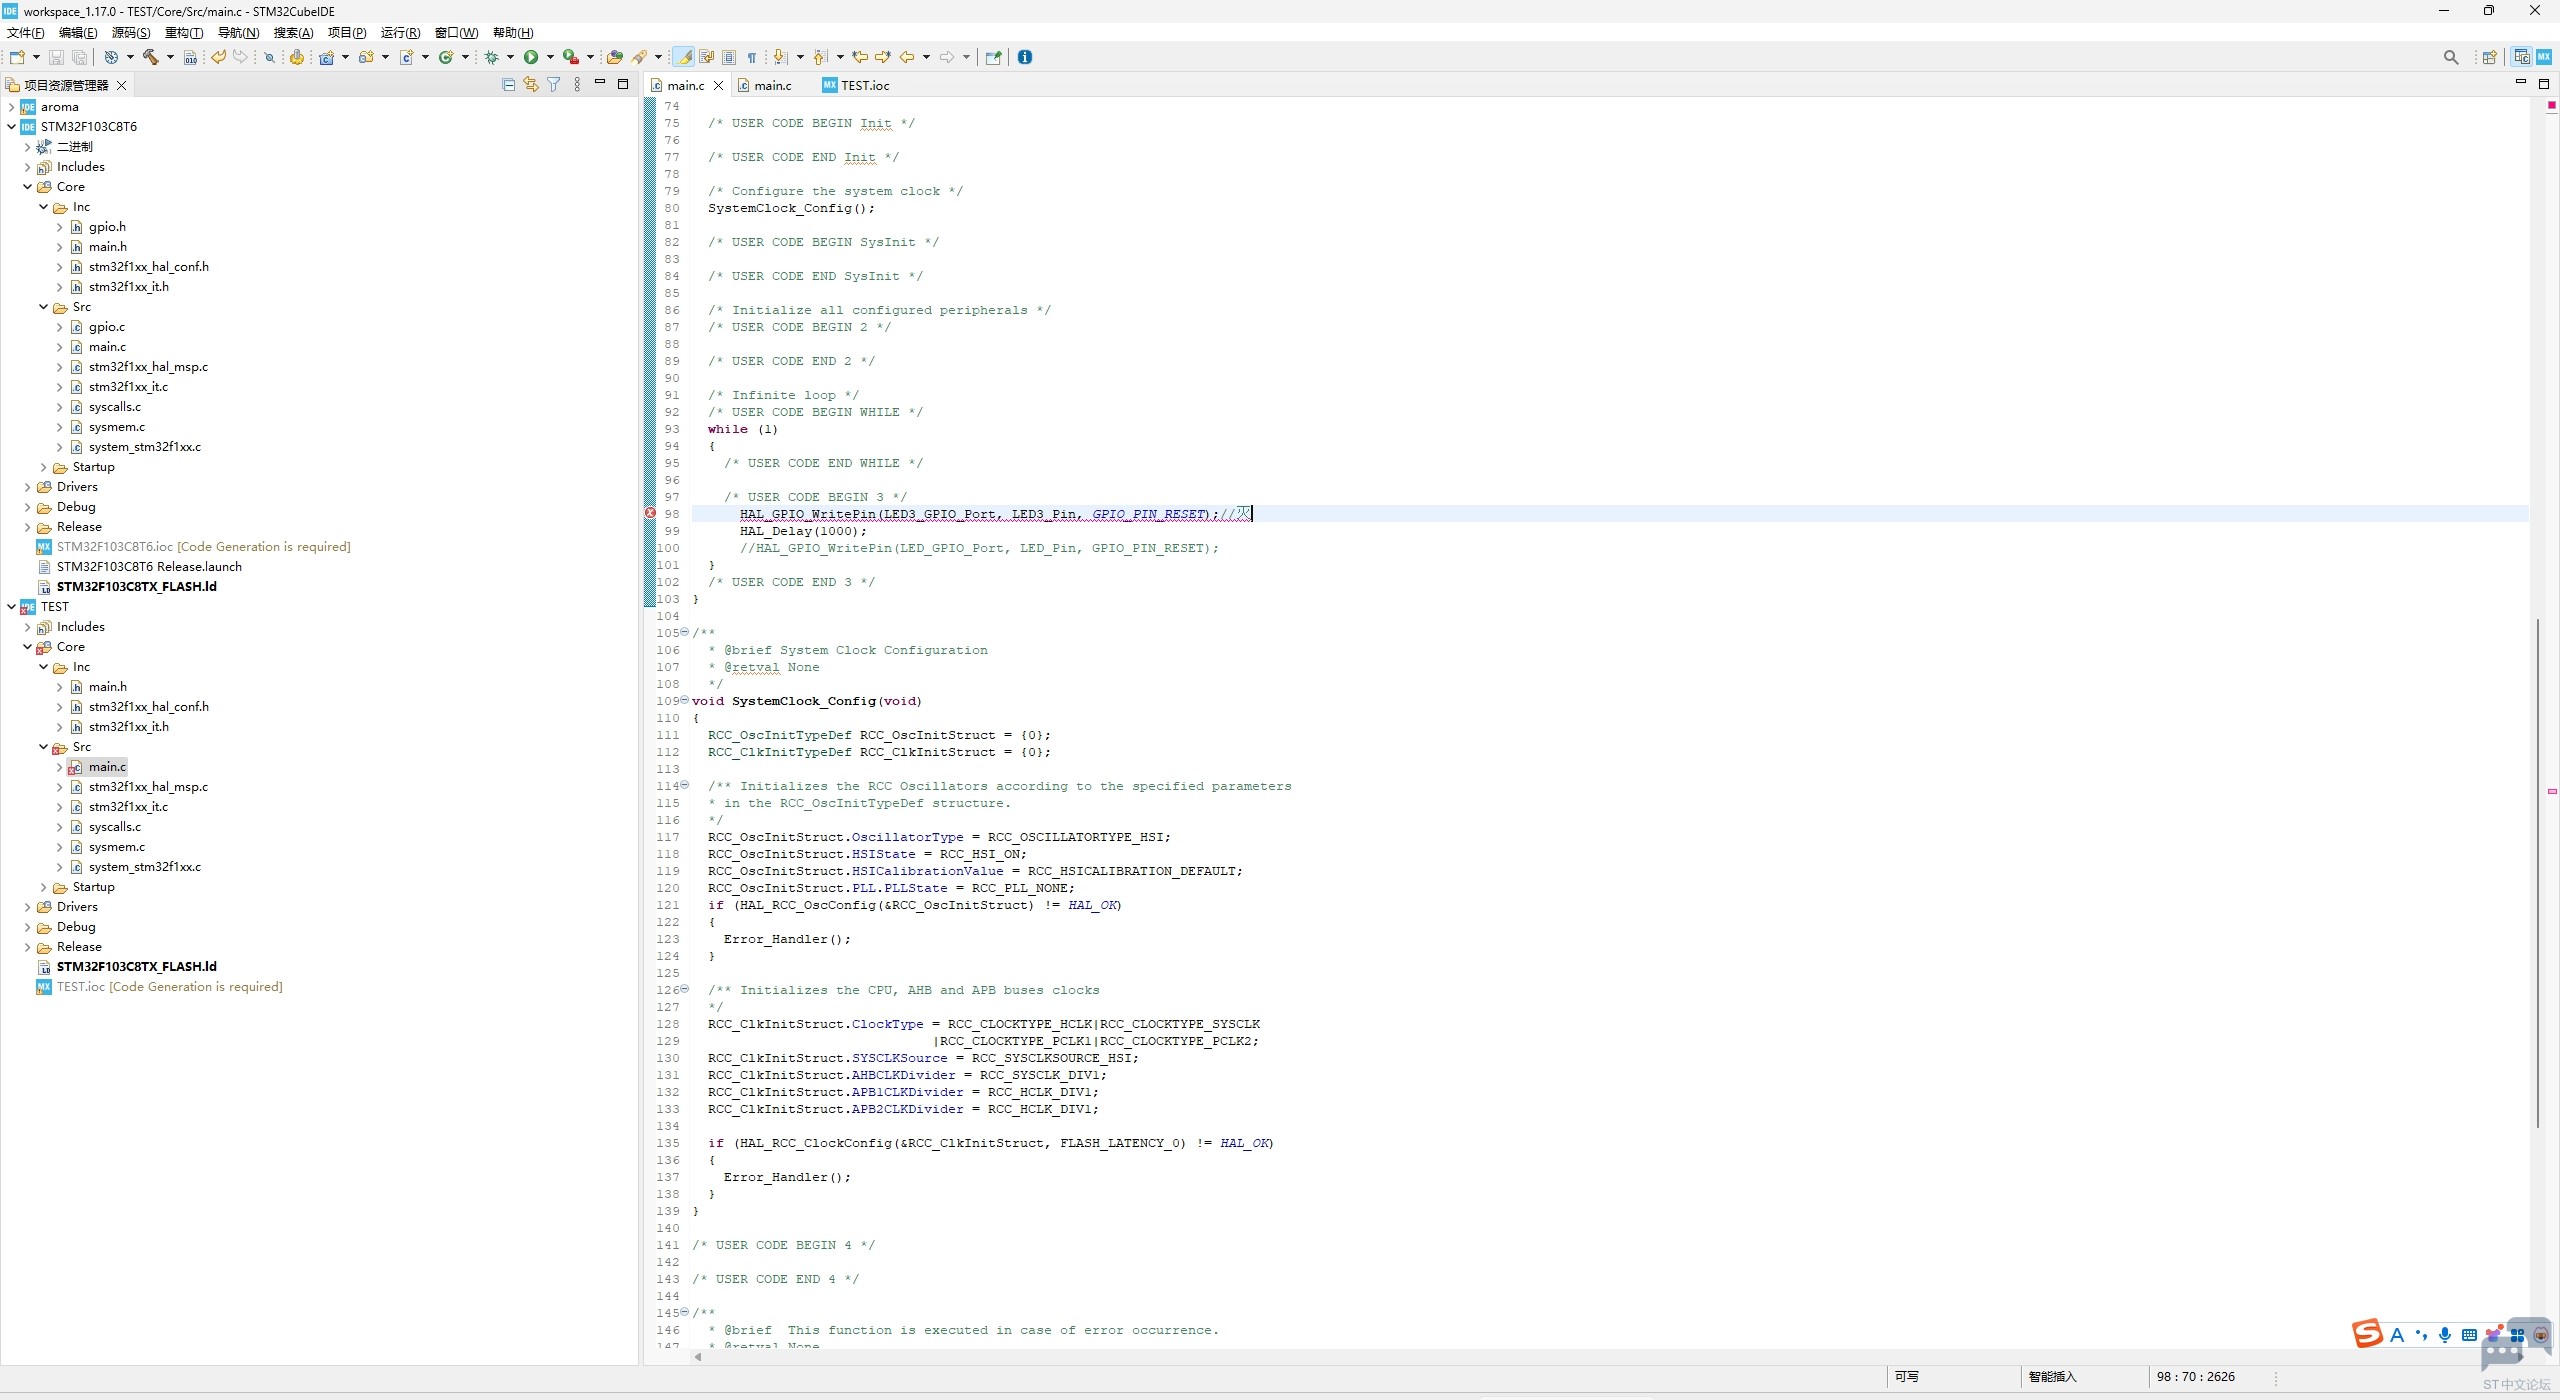Click the Back navigation arrow icon
Image resolution: width=2560 pixels, height=1400 pixels.
coord(906,57)
